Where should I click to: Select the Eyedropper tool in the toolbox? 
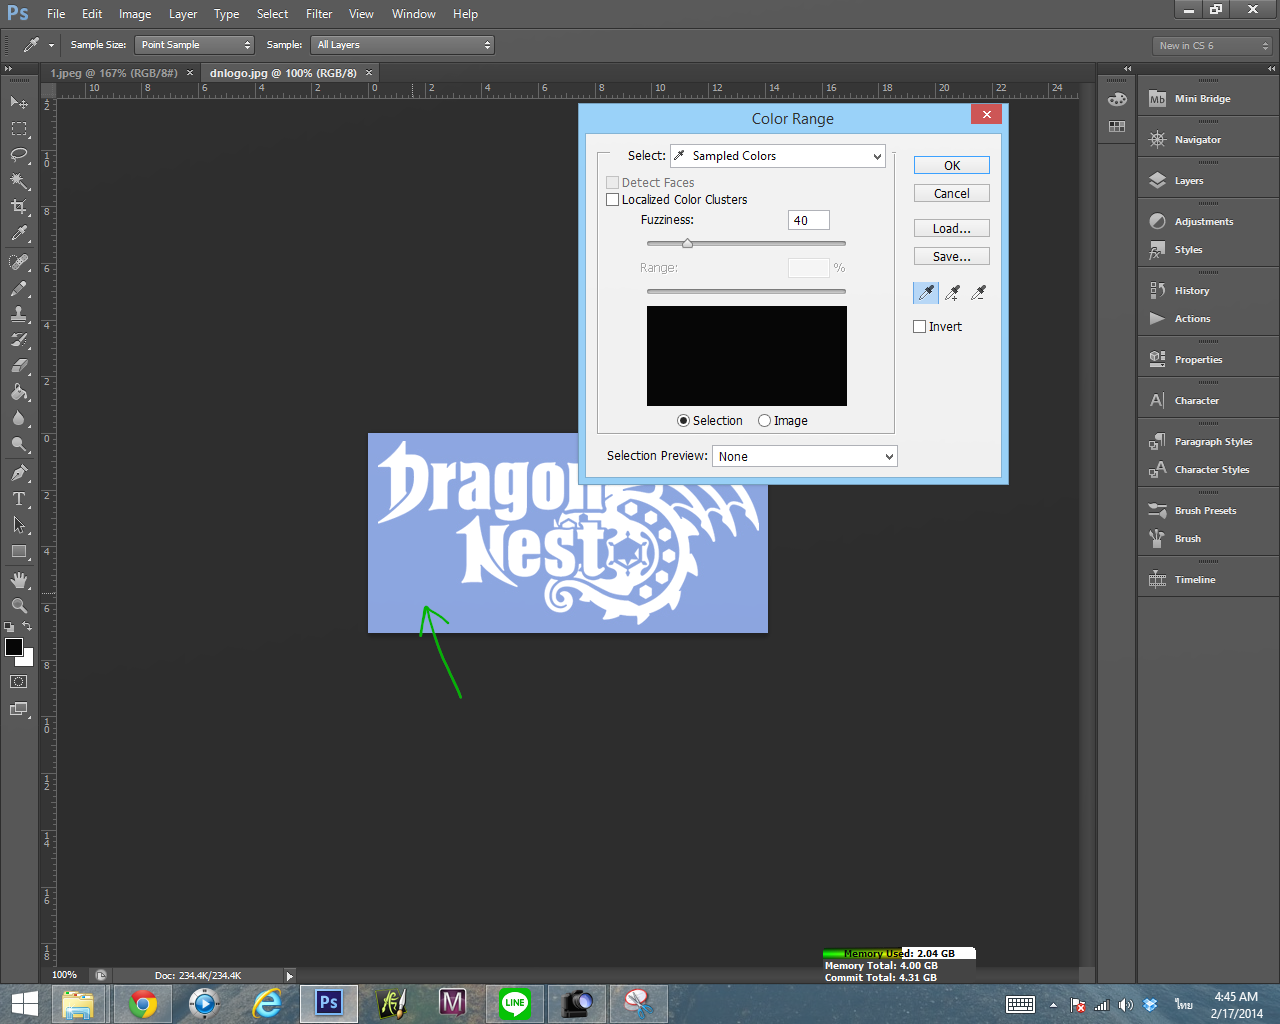coord(19,234)
